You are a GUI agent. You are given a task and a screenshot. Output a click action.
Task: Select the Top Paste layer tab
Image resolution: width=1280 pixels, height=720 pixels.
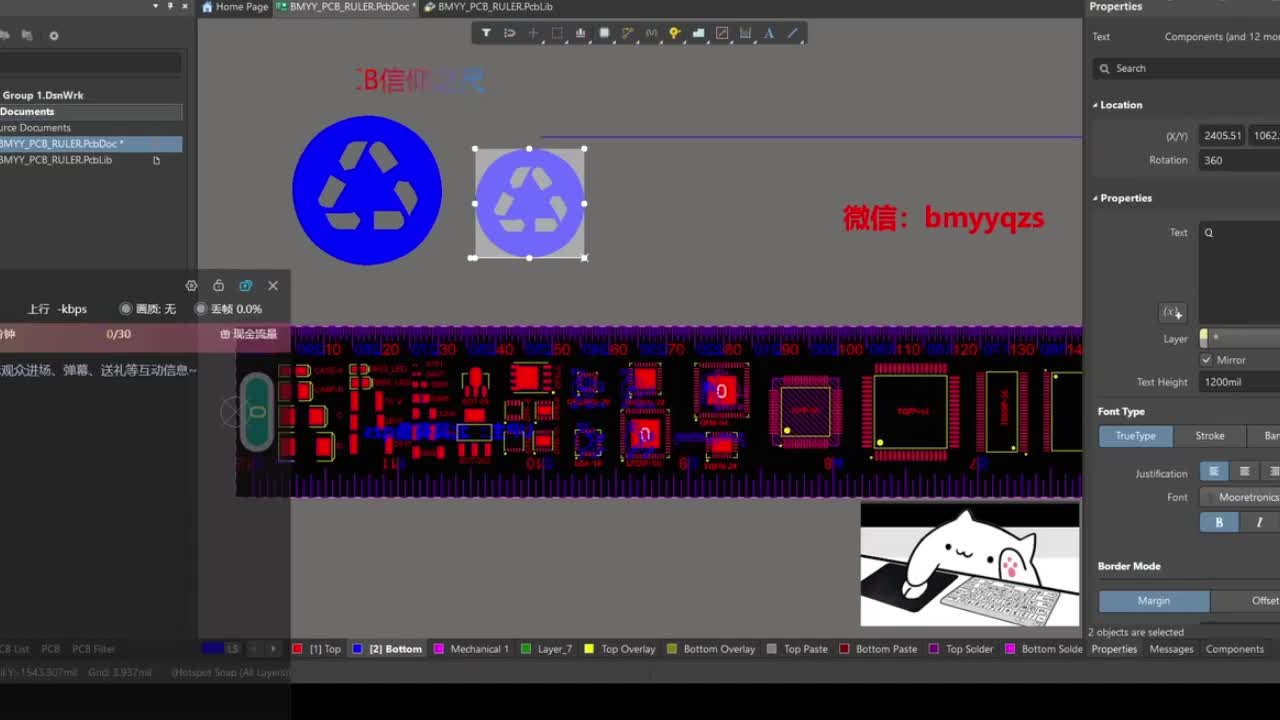pyautogui.click(x=797, y=649)
